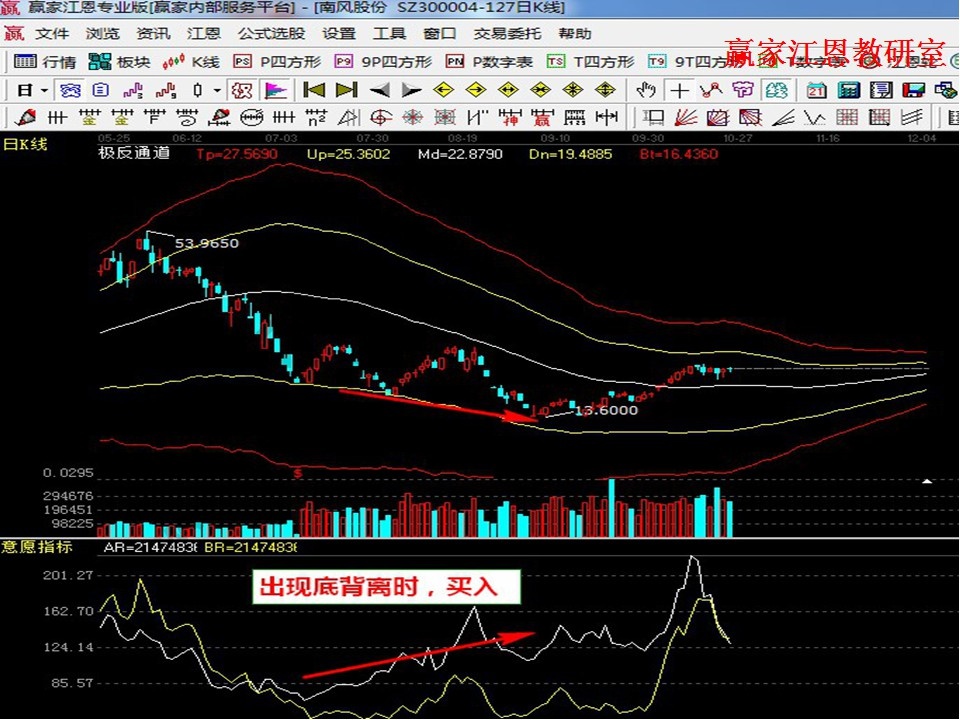Open the candlestick type dropdown arrow

[216, 90]
